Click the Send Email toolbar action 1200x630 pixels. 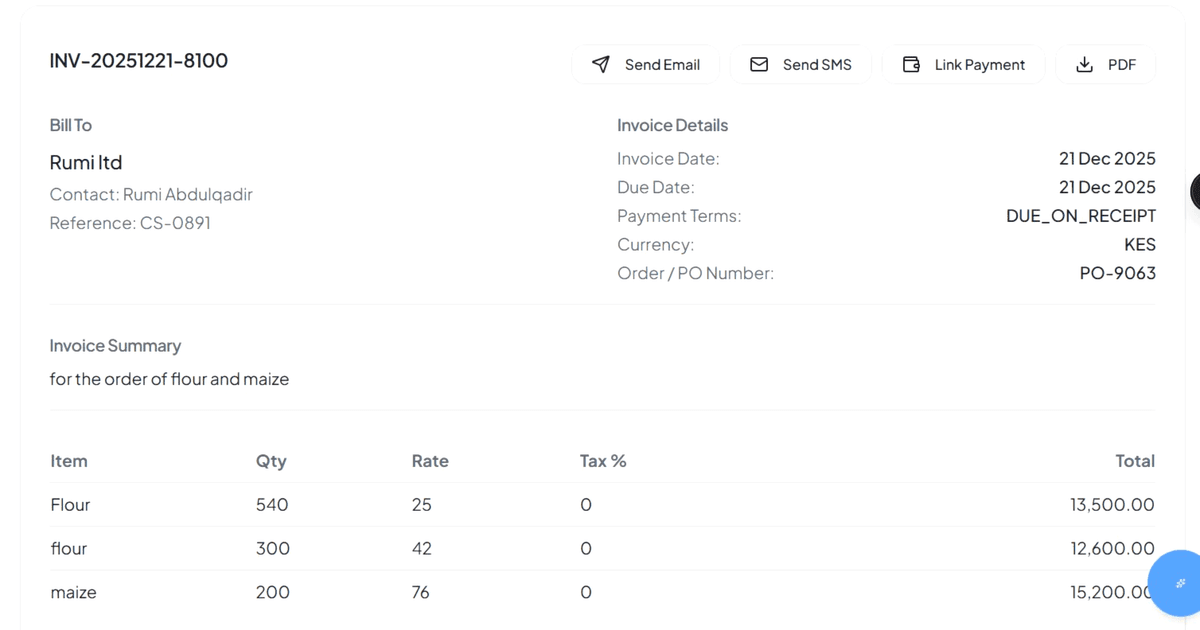point(645,64)
